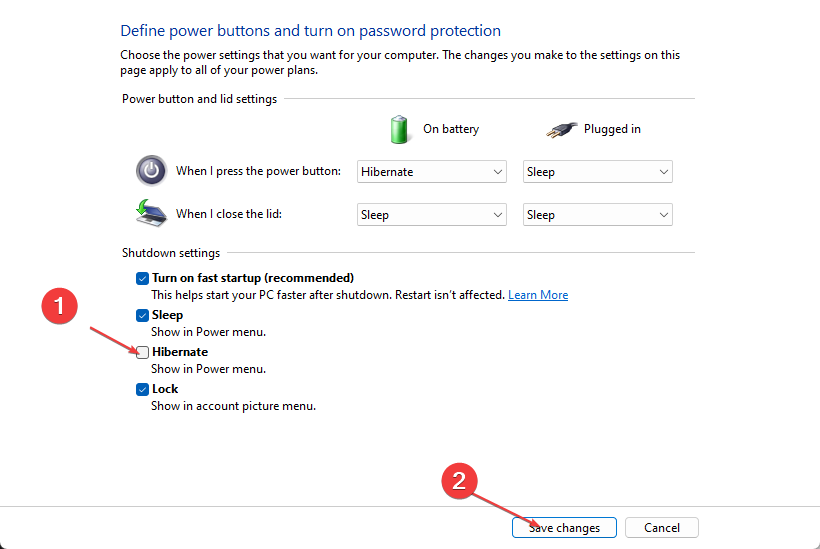Uncheck the Sleep power menu checkbox
Screen dimensions: 820x549
coord(142,315)
